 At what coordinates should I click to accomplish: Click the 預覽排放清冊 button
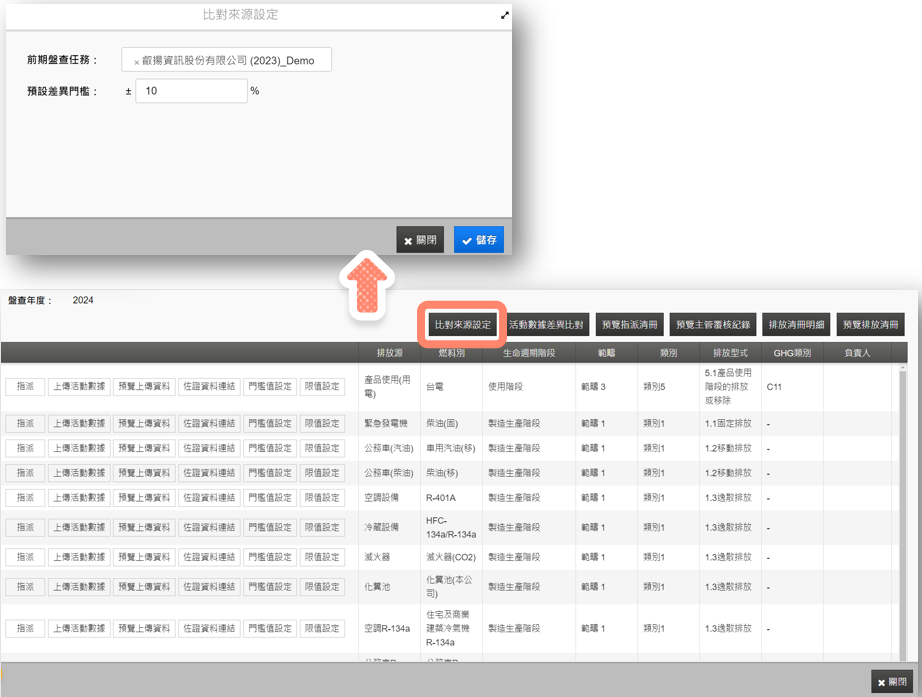tap(870, 325)
